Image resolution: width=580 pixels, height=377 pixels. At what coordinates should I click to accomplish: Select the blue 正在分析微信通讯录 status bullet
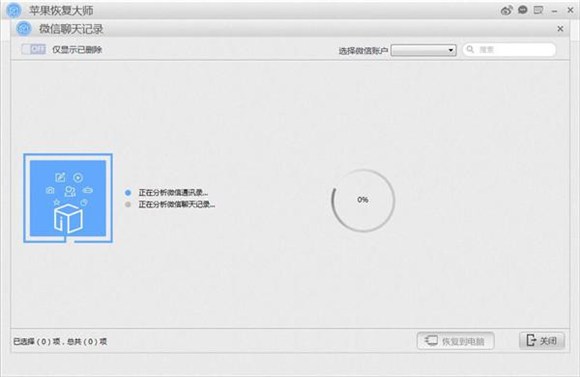(128, 193)
